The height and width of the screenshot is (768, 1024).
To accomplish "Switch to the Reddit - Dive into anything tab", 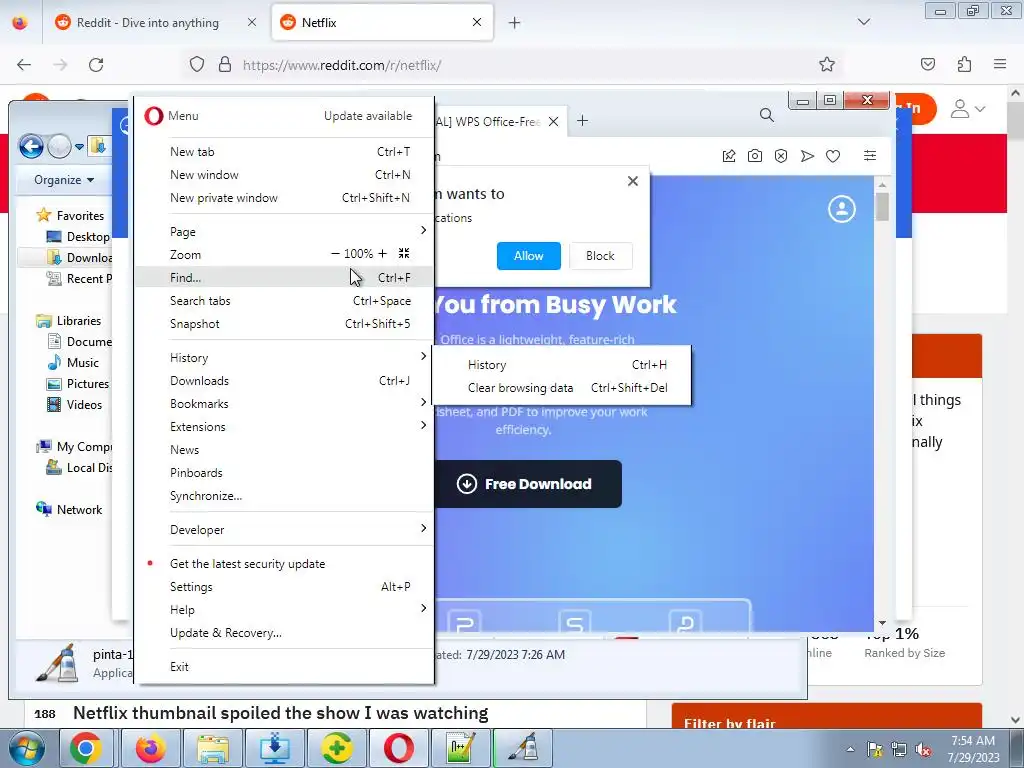I will click(x=156, y=22).
